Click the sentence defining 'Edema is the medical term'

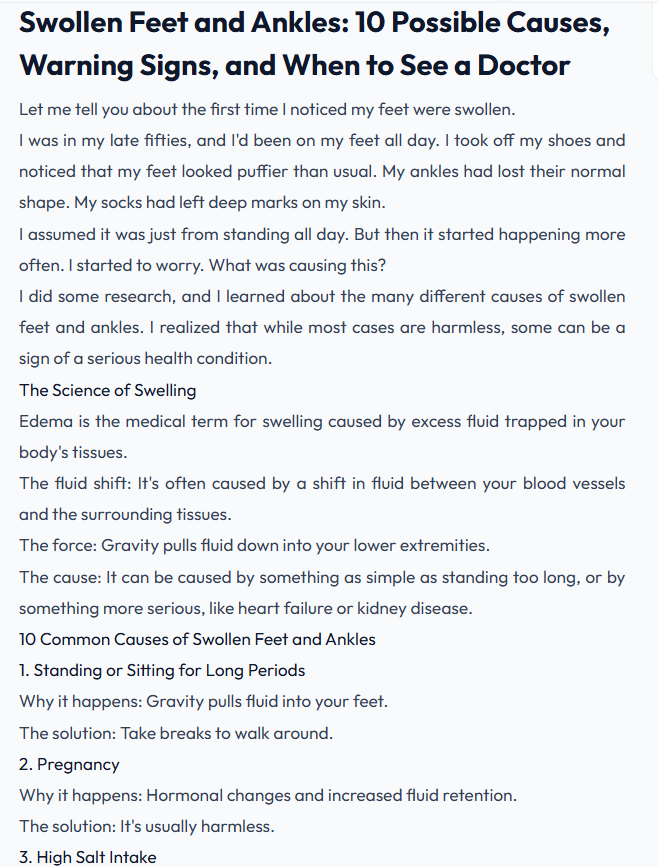pos(322,437)
